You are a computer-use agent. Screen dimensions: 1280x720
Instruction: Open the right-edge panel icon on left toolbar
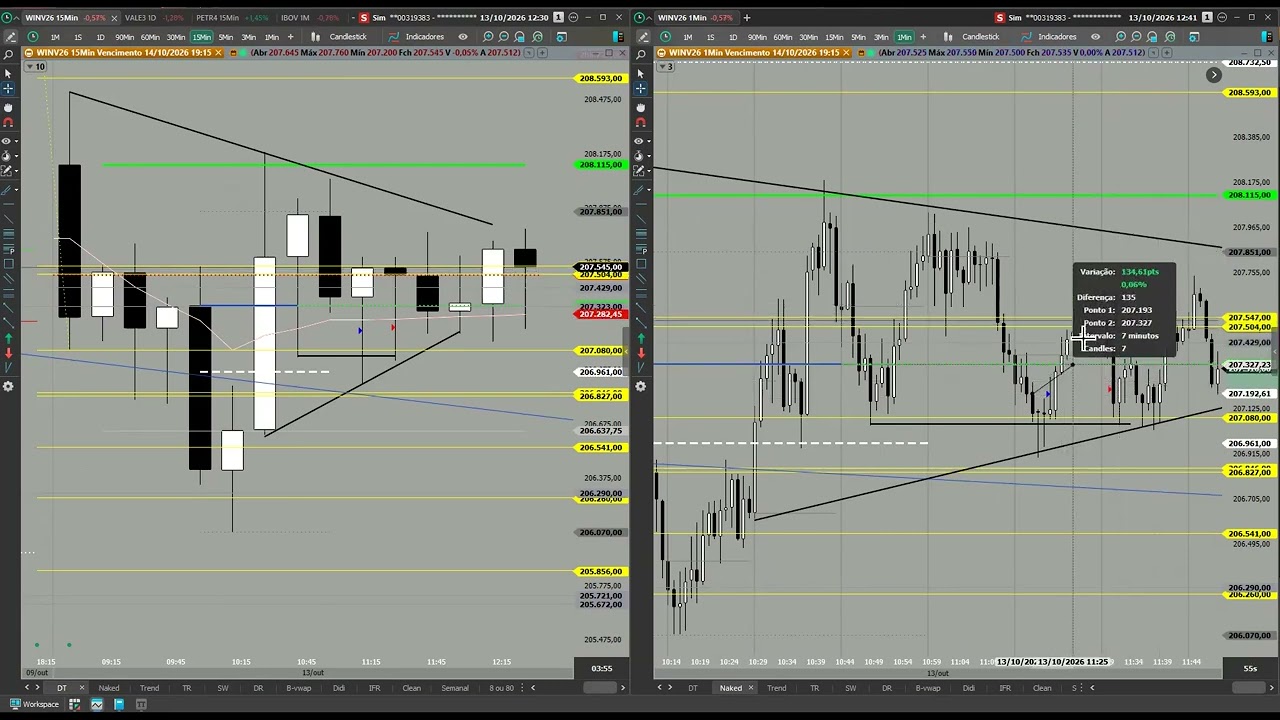pyautogui.click(x=620, y=37)
